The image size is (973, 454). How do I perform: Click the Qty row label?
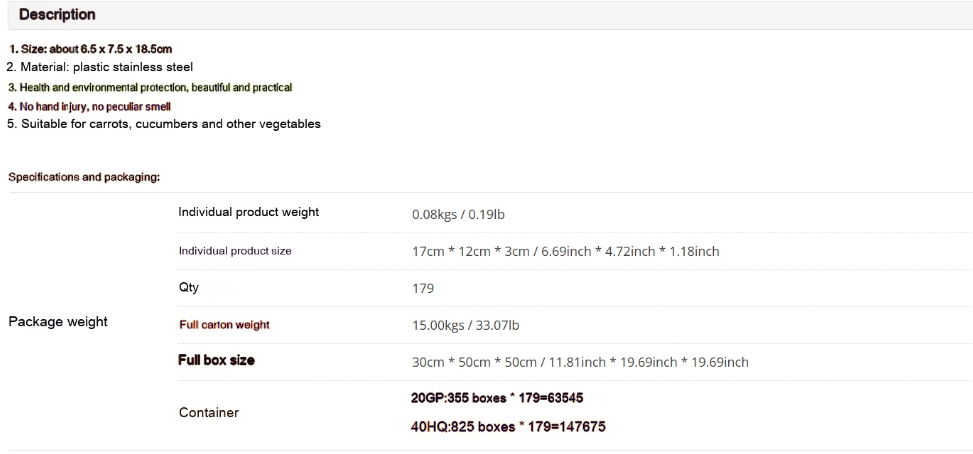point(189,288)
